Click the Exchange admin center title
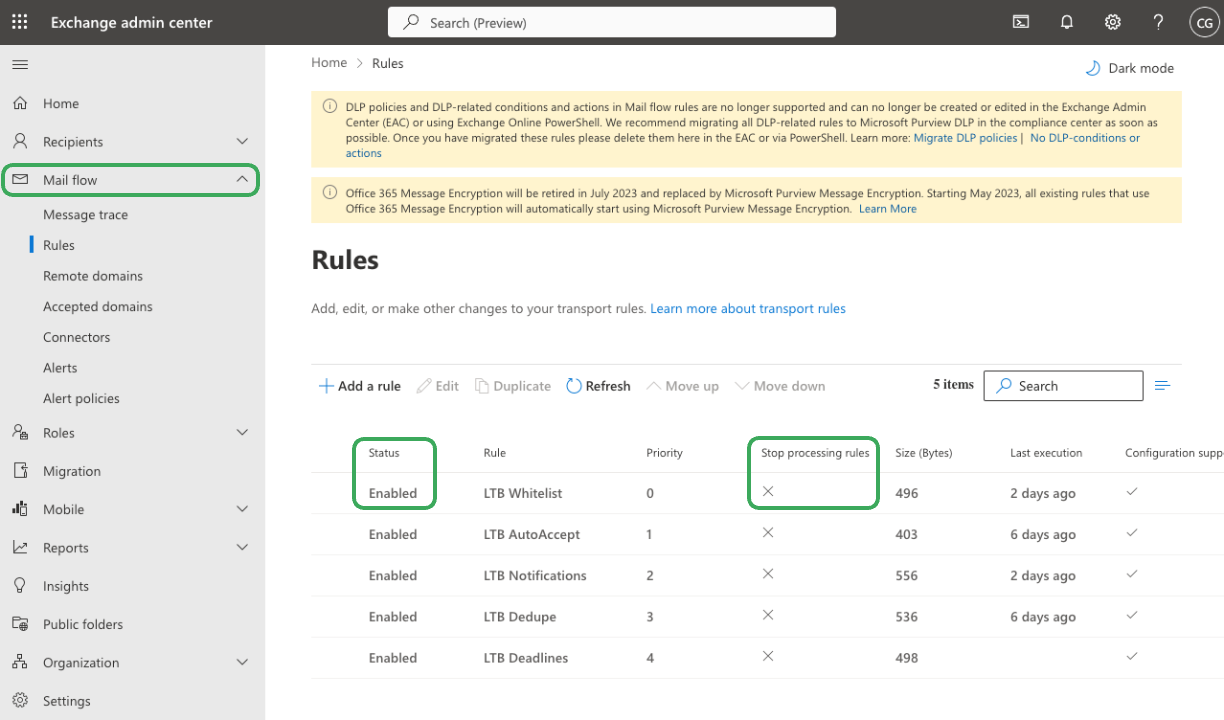Screen dimensions: 1224x720 point(131,22)
